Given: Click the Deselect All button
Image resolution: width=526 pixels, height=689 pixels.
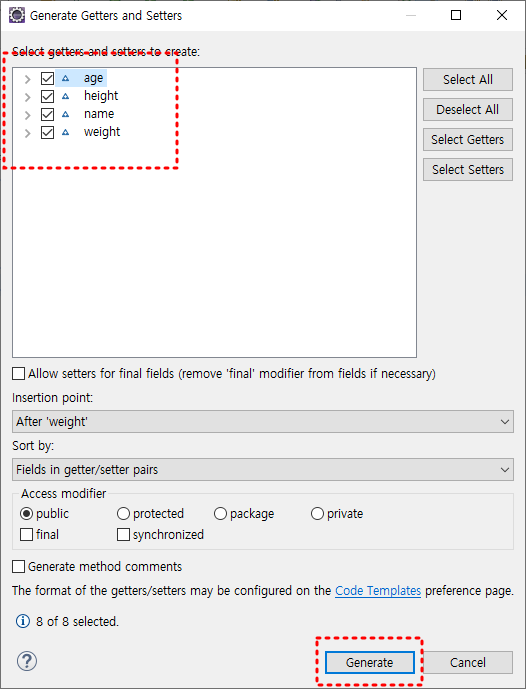Looking at the screenshot, I should 468,109.
